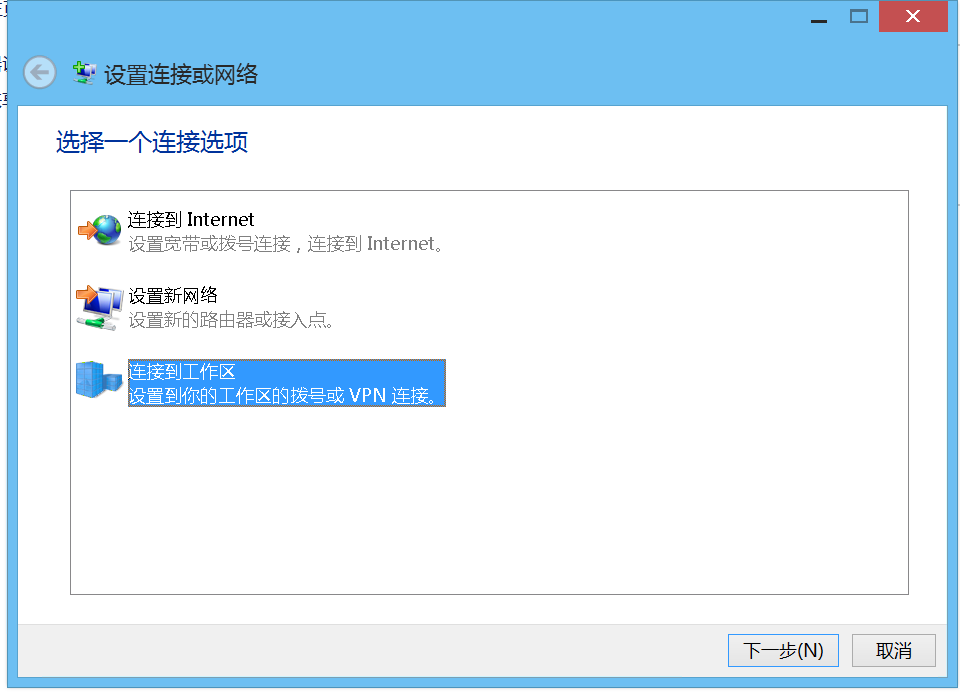Choose the 设置新网络 option title
This screenshot has height=696, width=960.
pyautogui.click(x=173, y=296)
